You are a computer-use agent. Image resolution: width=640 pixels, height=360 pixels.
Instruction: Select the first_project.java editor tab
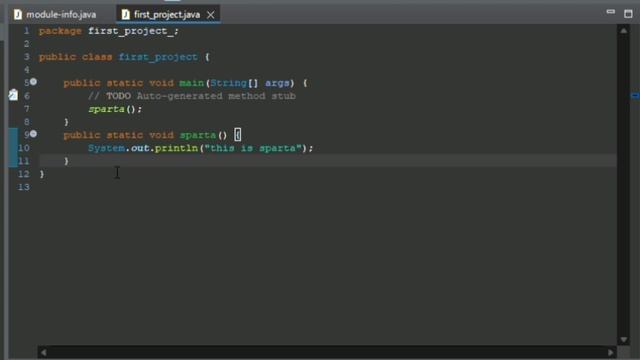pyautogui.click(x=167, y=15)
